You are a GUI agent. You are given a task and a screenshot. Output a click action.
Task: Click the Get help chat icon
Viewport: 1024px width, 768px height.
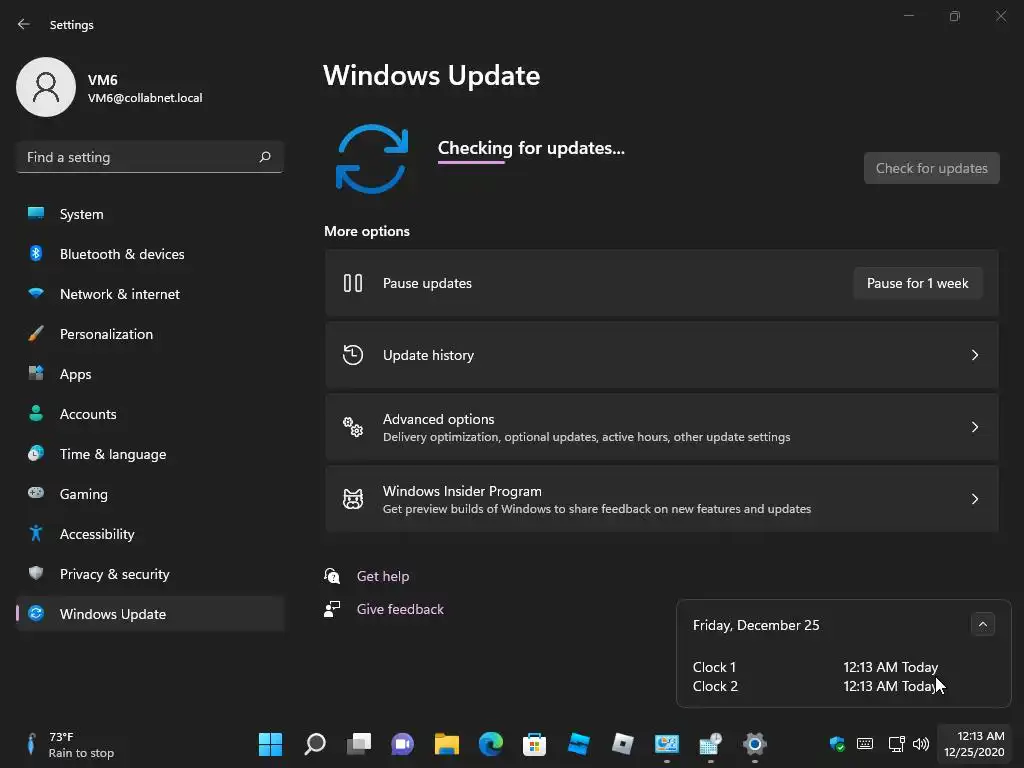tap(332, 575)
